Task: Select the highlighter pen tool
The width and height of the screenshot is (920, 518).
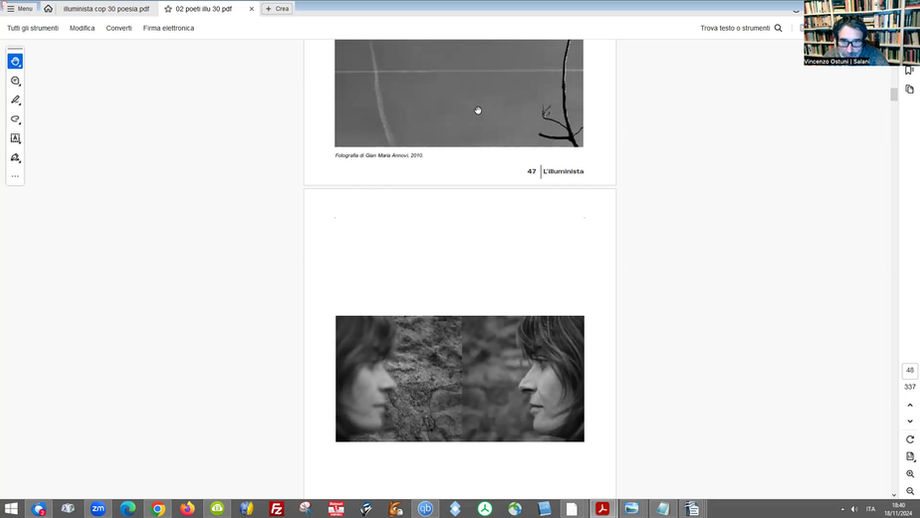Action: click(x=15, y=100)
